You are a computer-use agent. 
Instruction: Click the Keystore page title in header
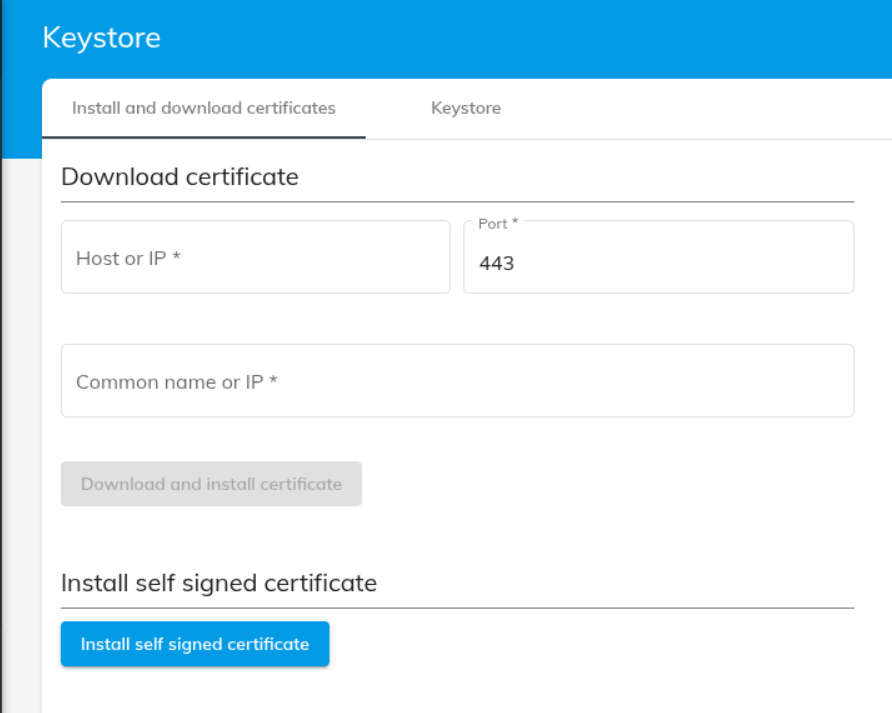[101, 38]
